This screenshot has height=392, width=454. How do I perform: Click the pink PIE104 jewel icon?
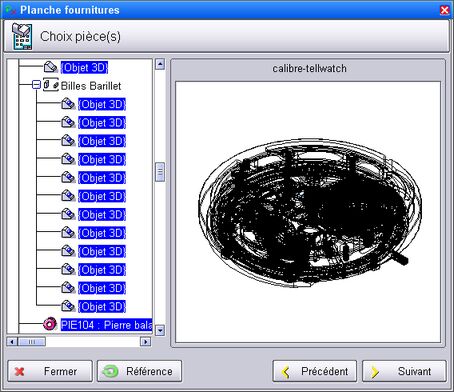(x=50, y=324)
